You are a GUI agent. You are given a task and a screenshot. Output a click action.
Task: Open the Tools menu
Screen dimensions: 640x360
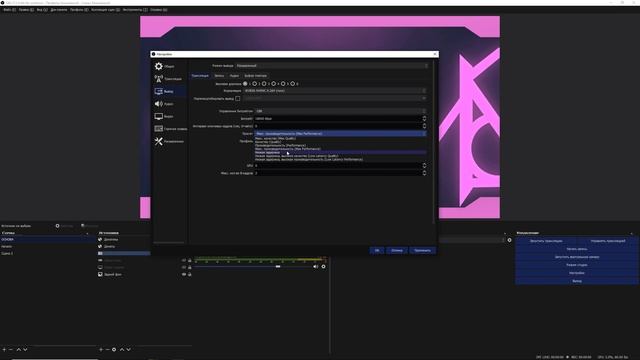(x=135, y=9)
